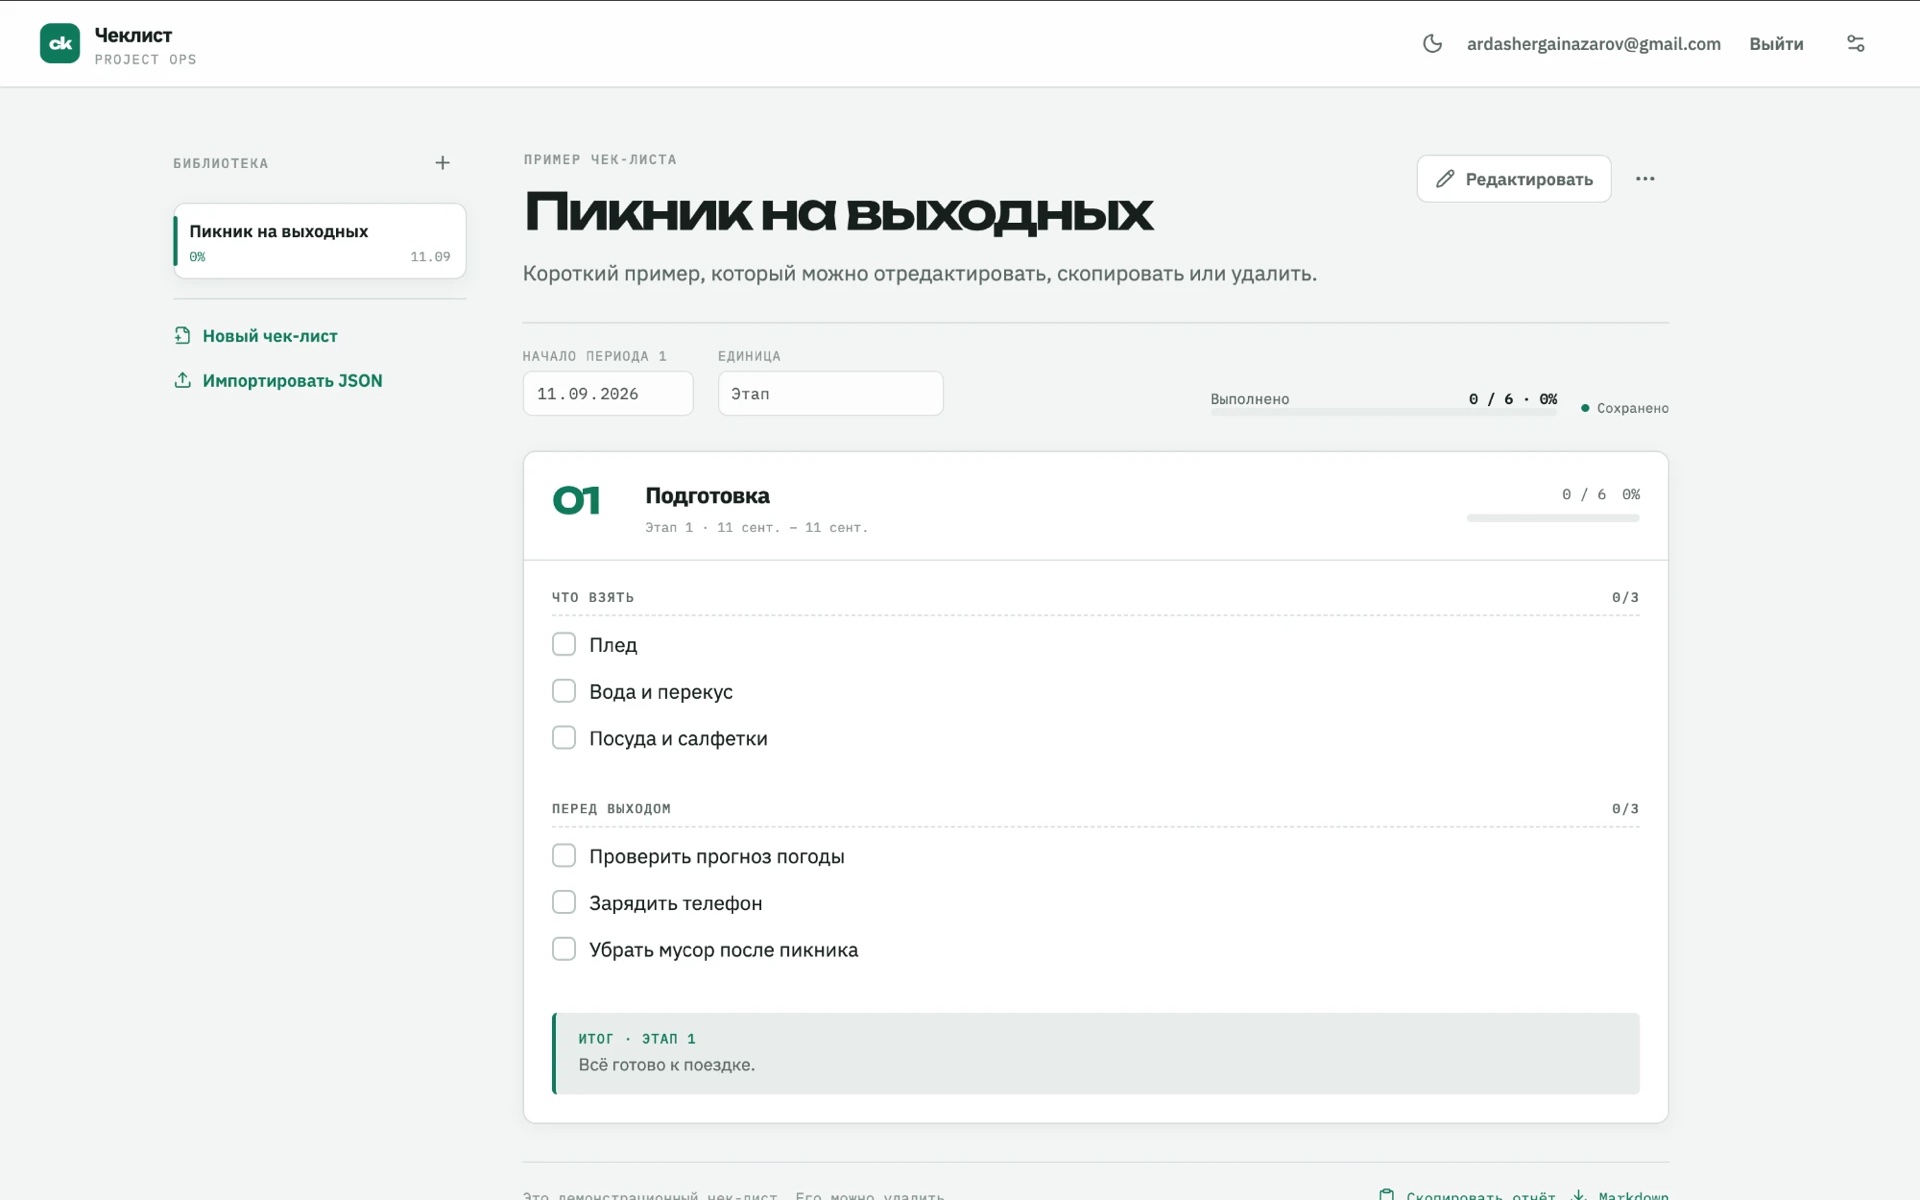Toggle dark mode moon icon

(1432, 44)
